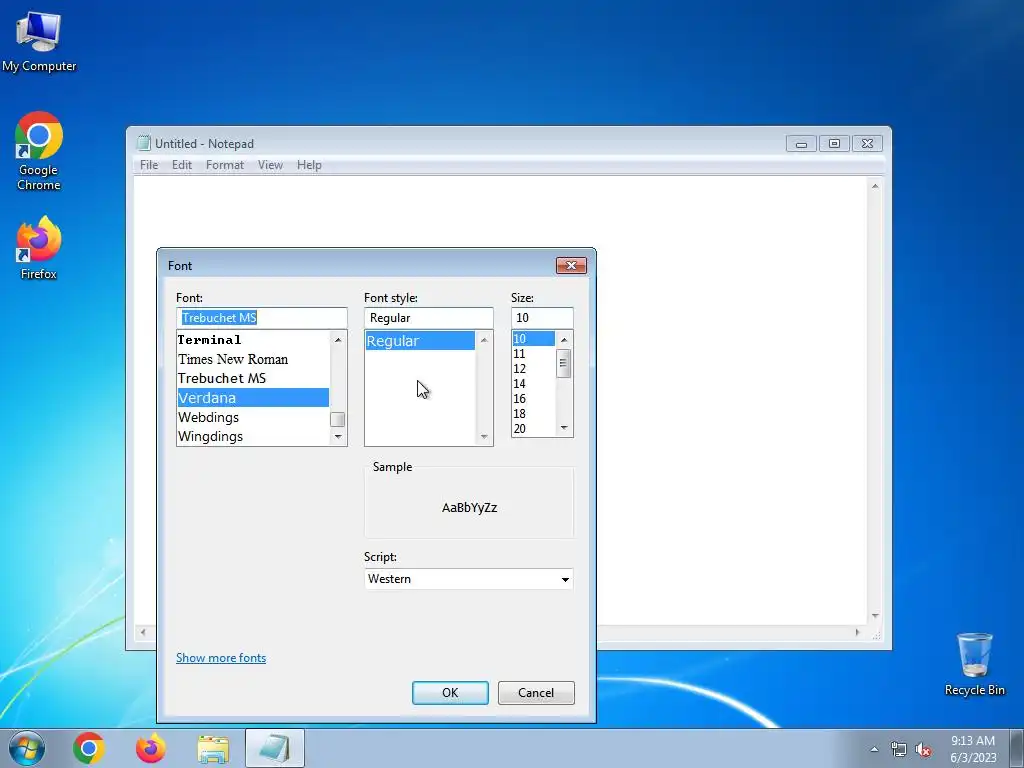
Task: Launch Firefox from the taskbar
Action: [150, 748]
